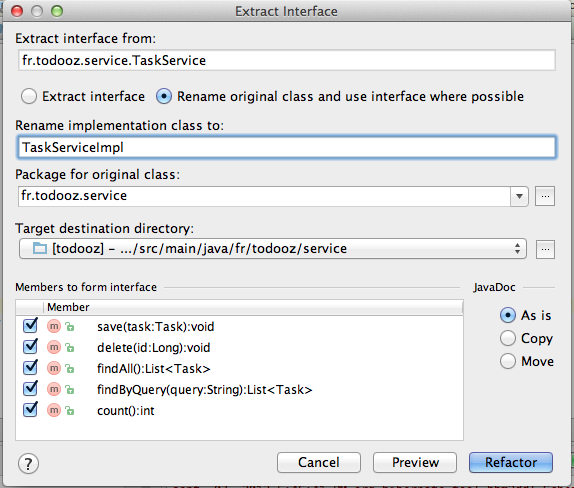Open destination directory ellipsis browse button

coord(545,249)
